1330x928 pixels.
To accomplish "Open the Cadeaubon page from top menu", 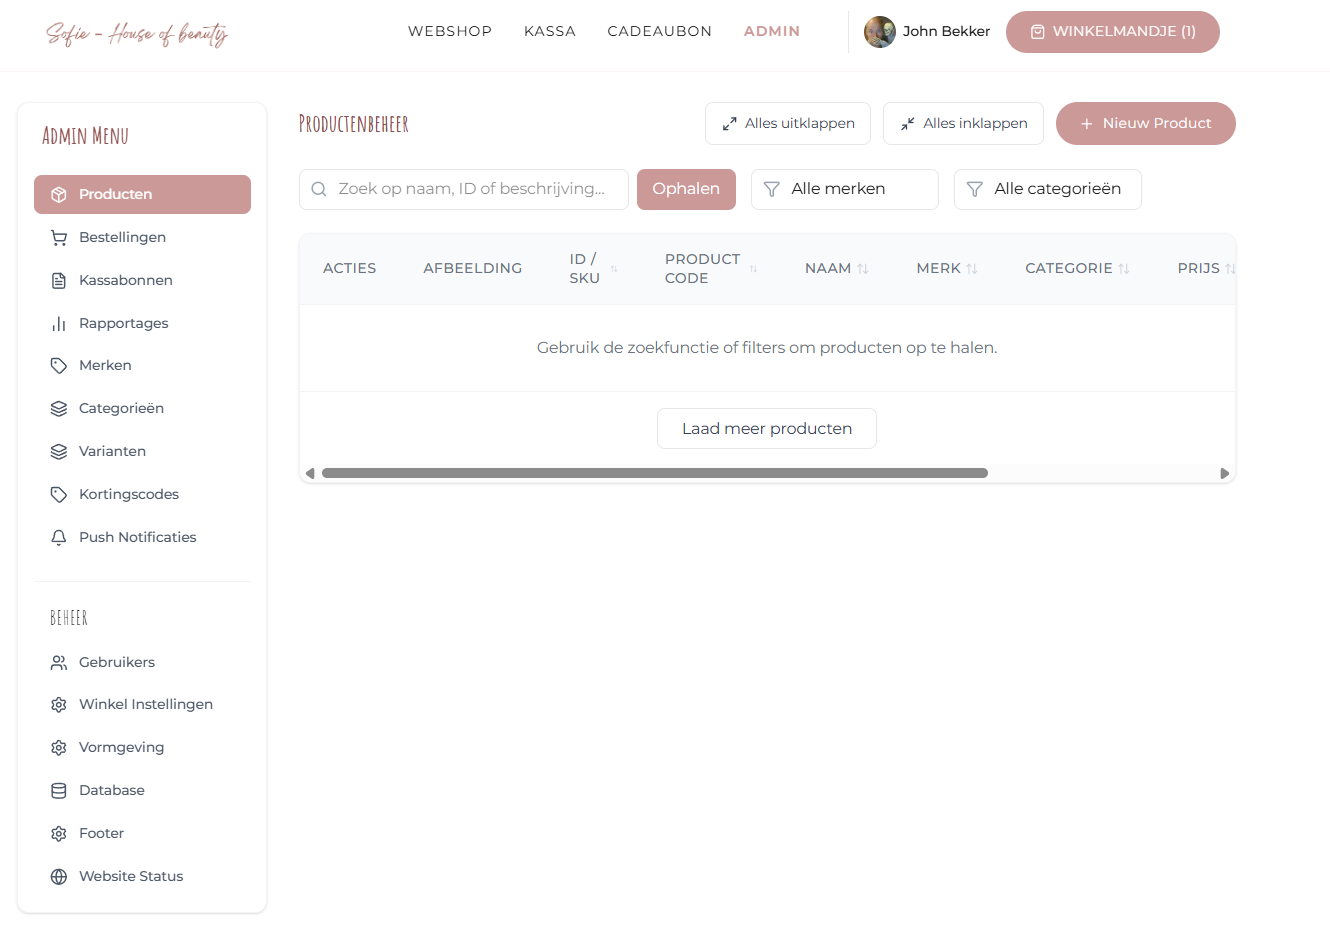I will tap(659, 32).
